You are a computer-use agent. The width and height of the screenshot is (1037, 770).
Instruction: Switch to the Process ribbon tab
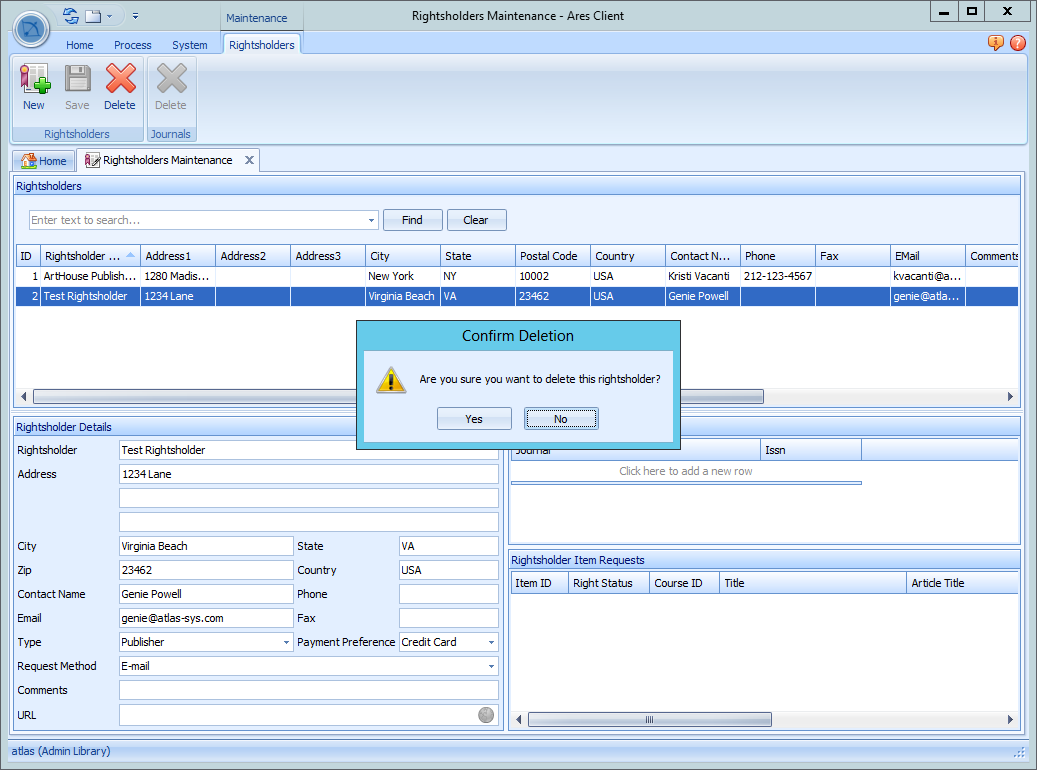[x=132, y=45]
